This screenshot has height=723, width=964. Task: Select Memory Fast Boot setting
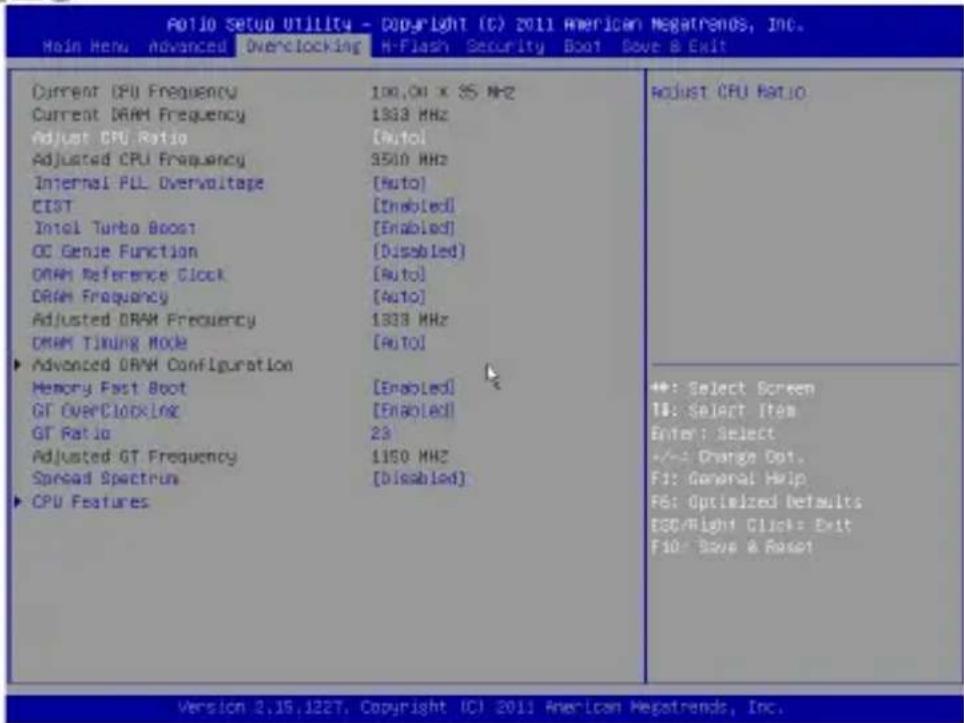coord(109,388)
